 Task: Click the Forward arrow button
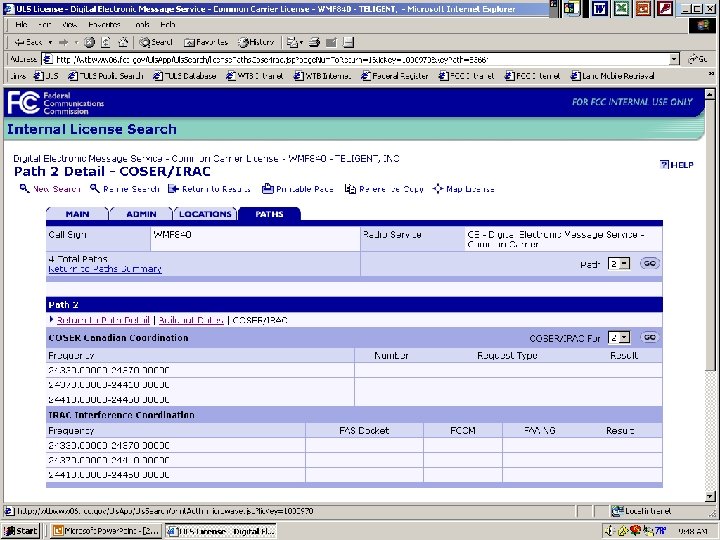click(x=63, y=42)
